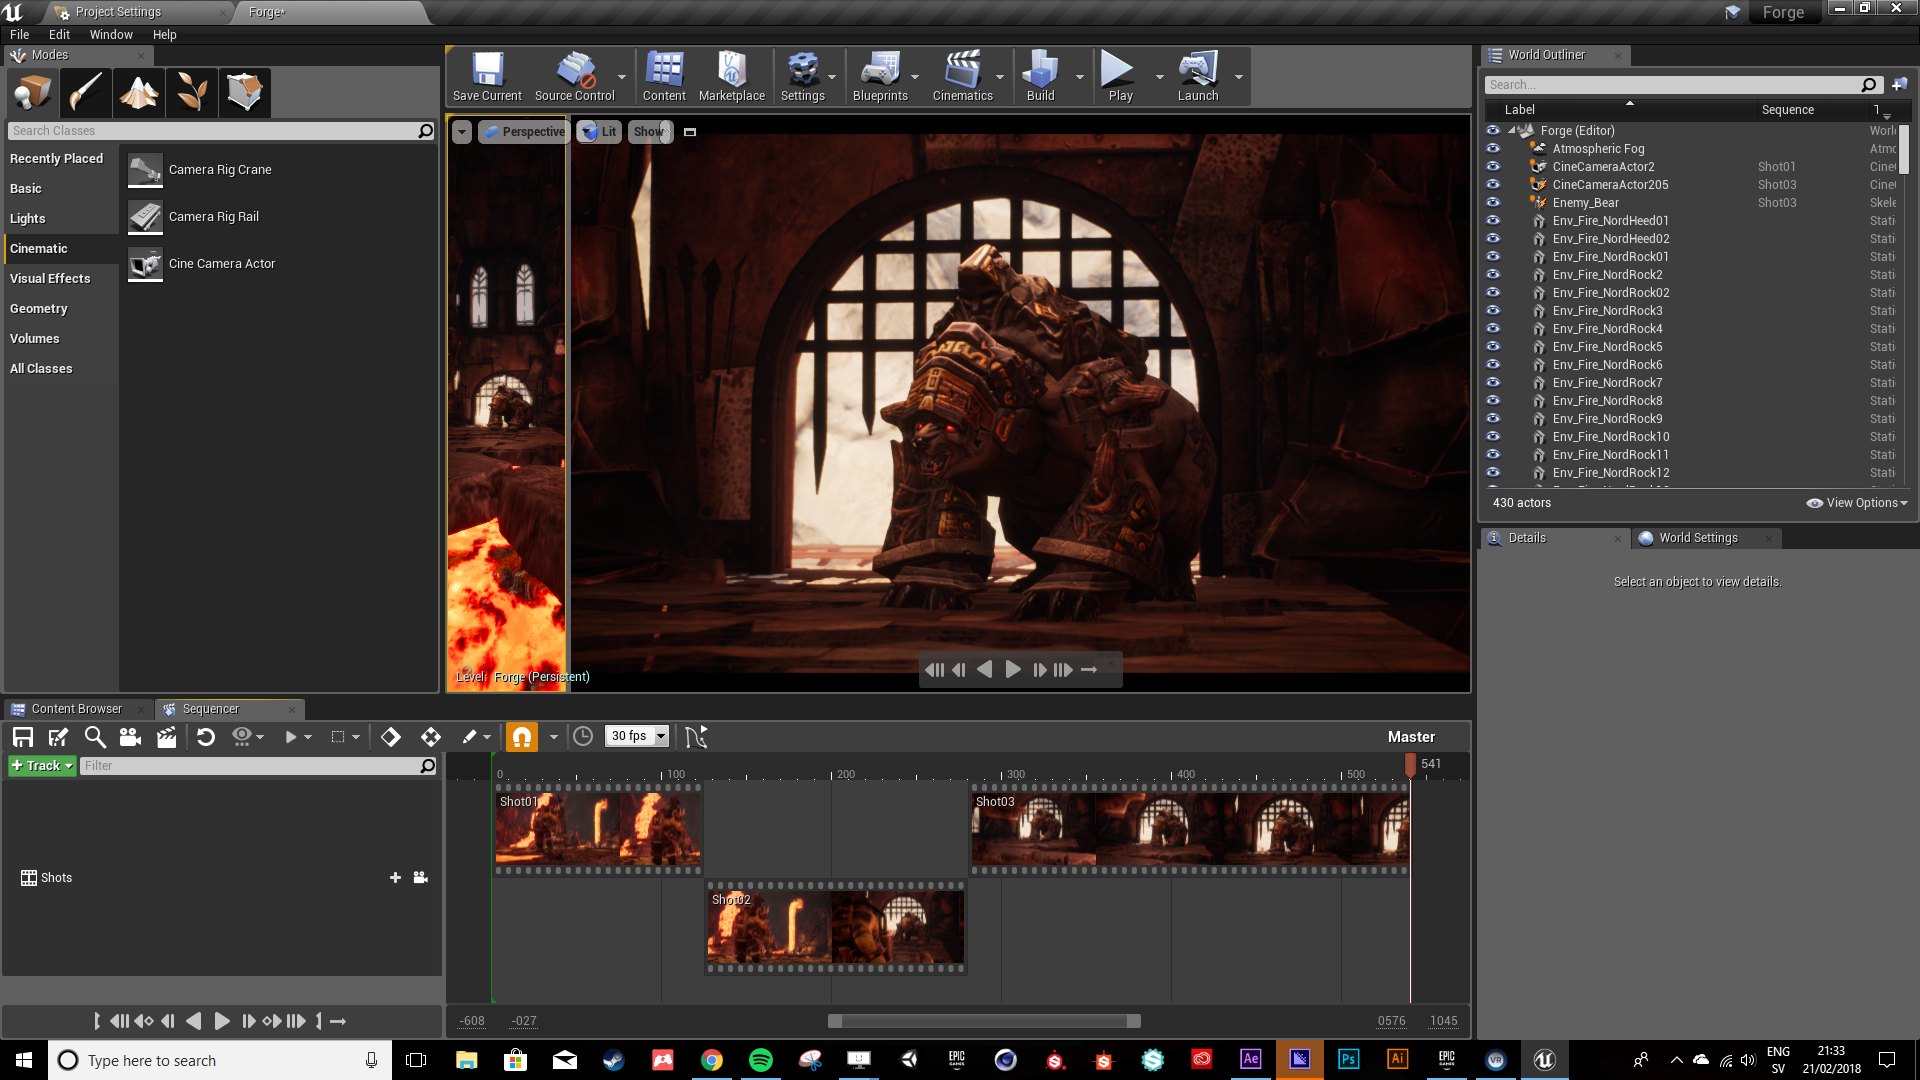Image resolution: width=1920 pixels, height=1080 pixels.
Task: Click viewport play forward transport button
Action: coord(1013,670)
